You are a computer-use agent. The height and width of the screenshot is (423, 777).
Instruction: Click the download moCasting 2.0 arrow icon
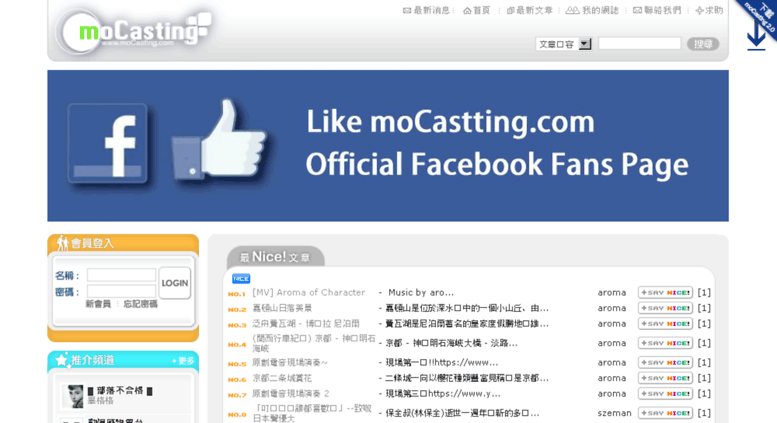(756, 36)
